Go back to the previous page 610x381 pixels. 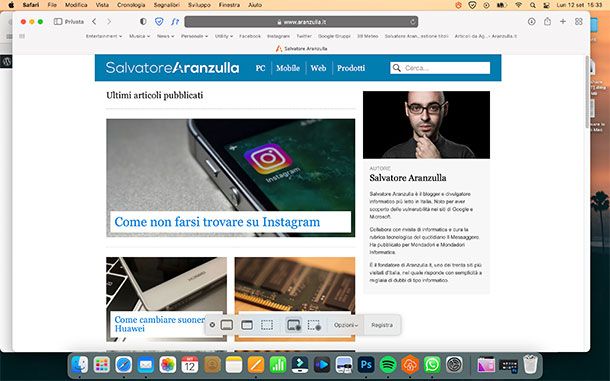pos(94,22)
